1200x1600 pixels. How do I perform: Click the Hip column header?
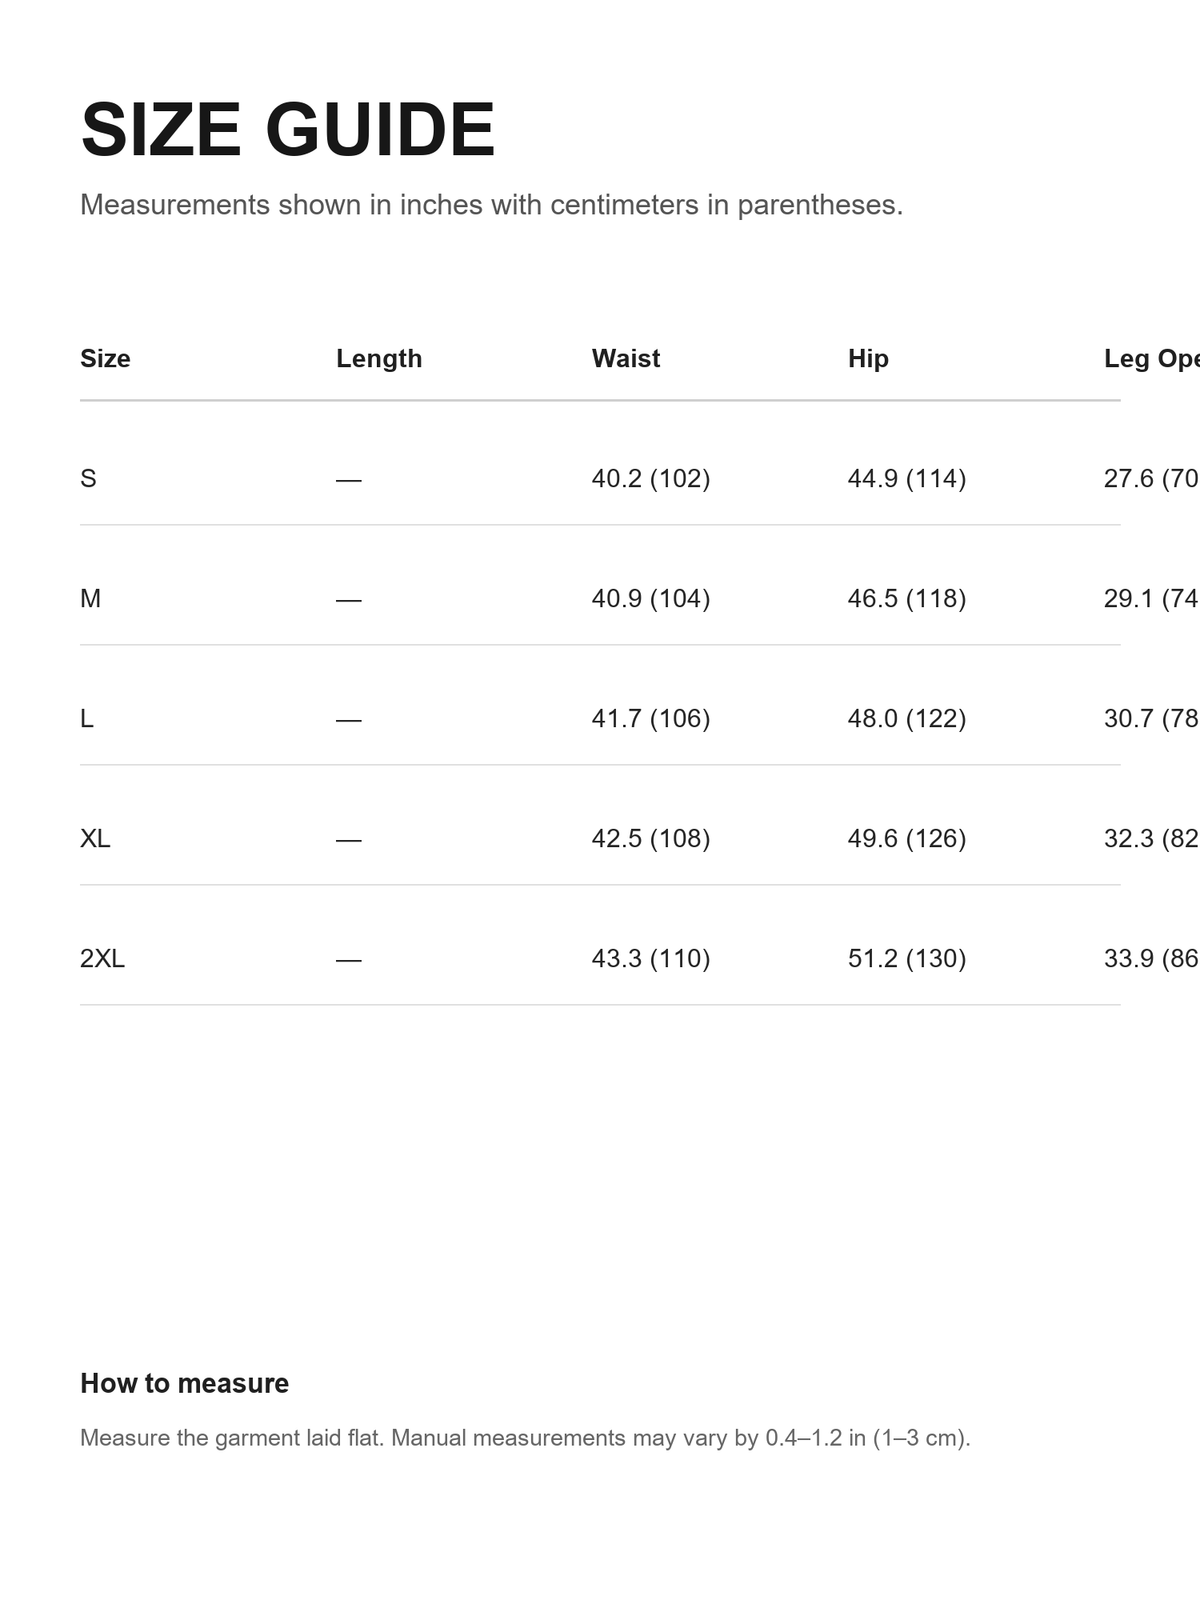(868, 358)
